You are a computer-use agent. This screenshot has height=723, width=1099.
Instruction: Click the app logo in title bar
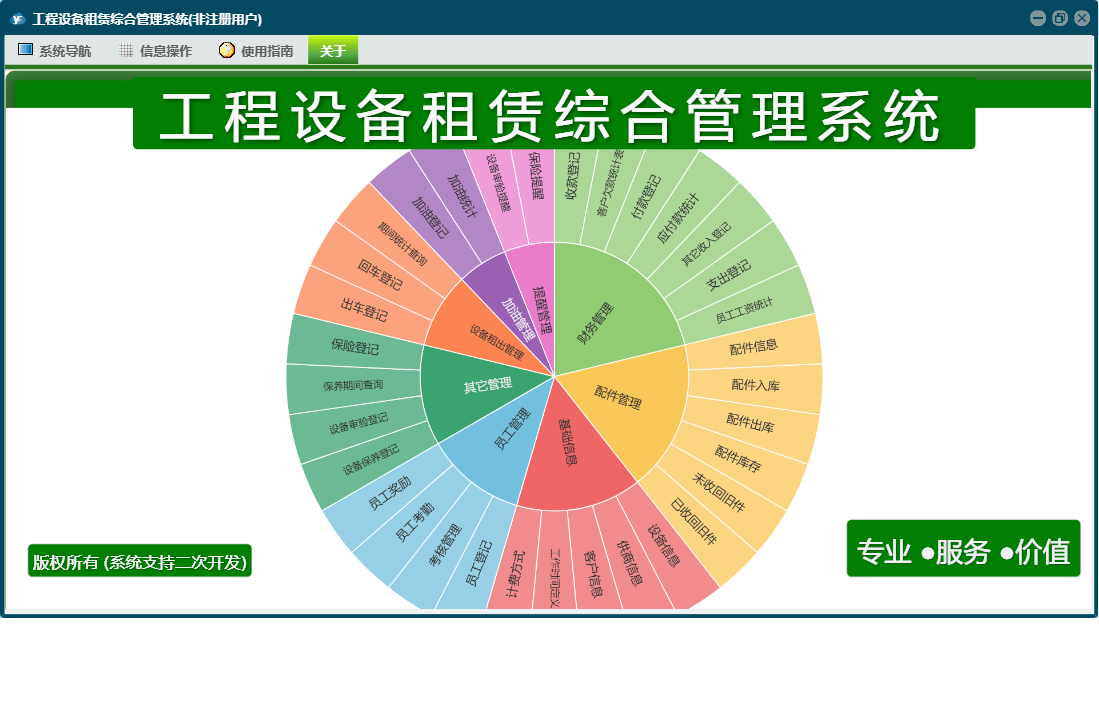click(18, 19)
